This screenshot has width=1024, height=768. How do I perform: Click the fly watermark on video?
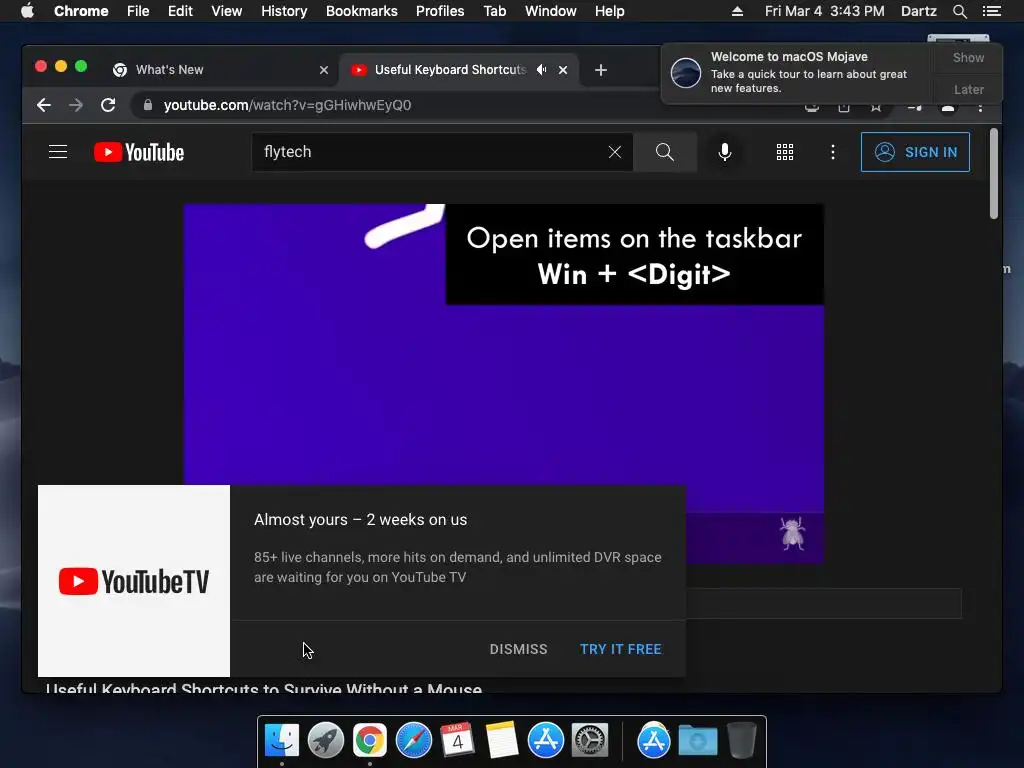click(792, 533)
